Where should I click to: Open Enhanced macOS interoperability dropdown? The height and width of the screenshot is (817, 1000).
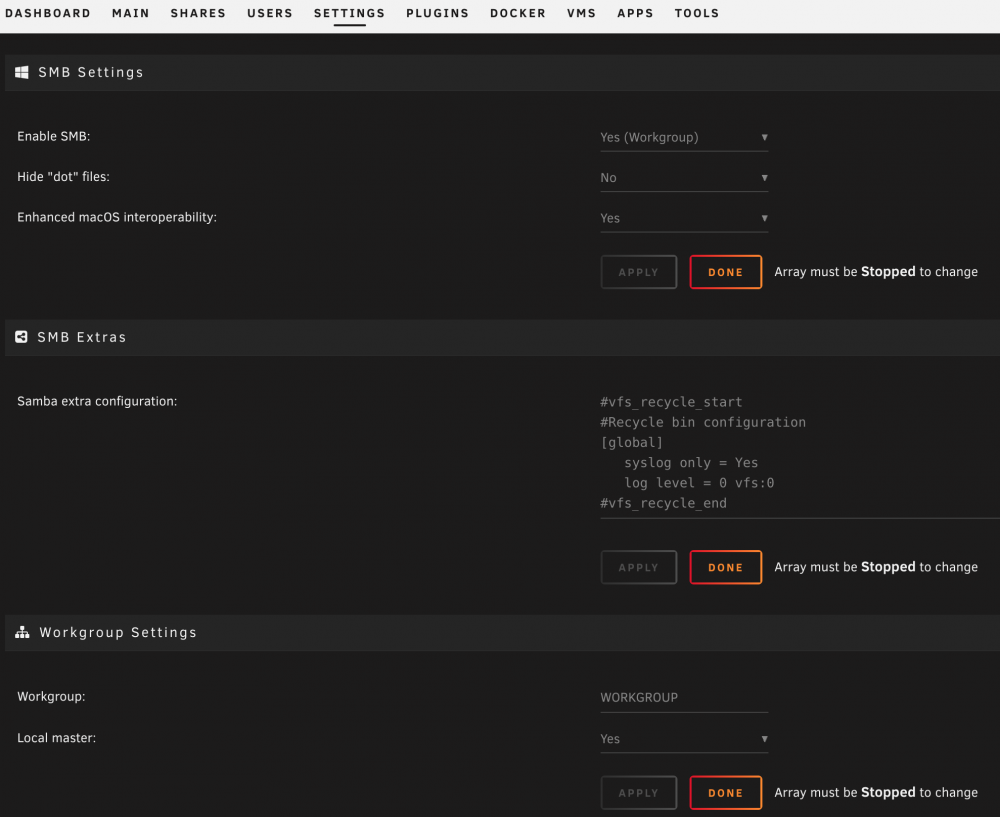[684, 218]
